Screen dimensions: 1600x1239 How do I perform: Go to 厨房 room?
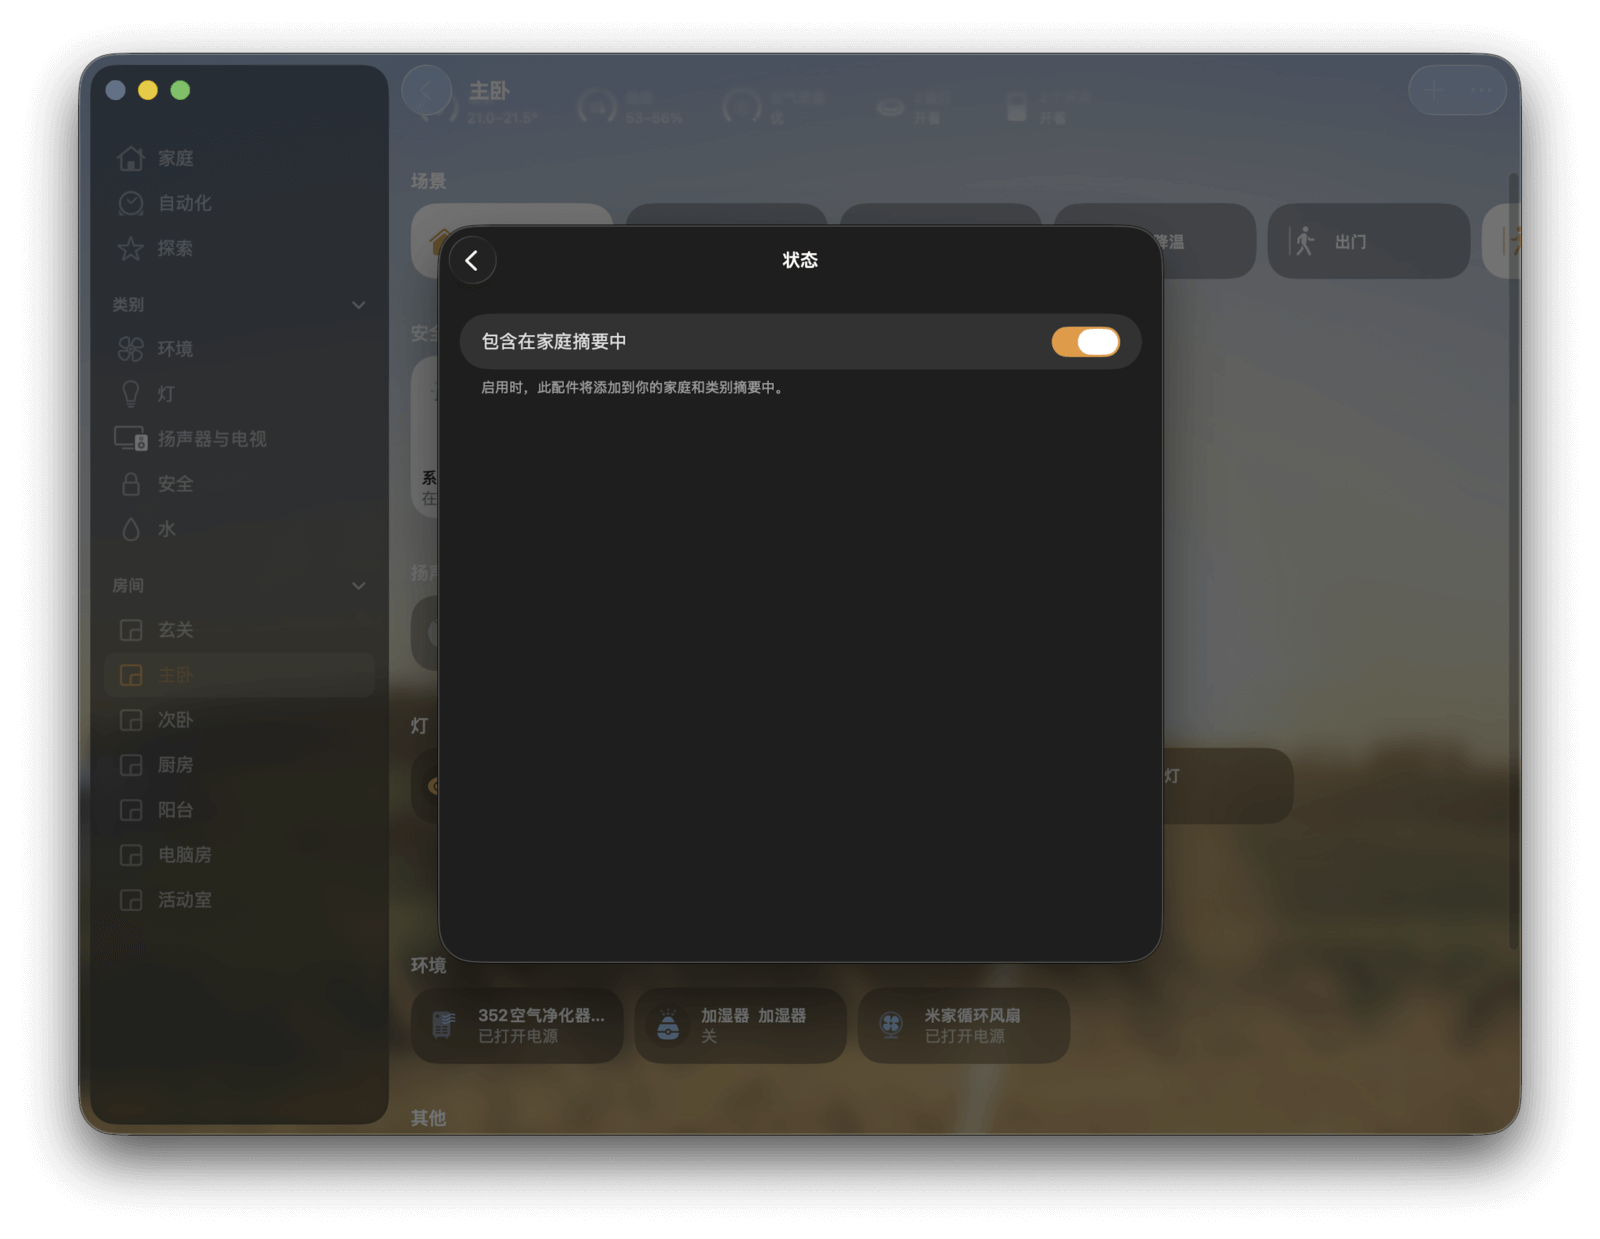point(175,765)
